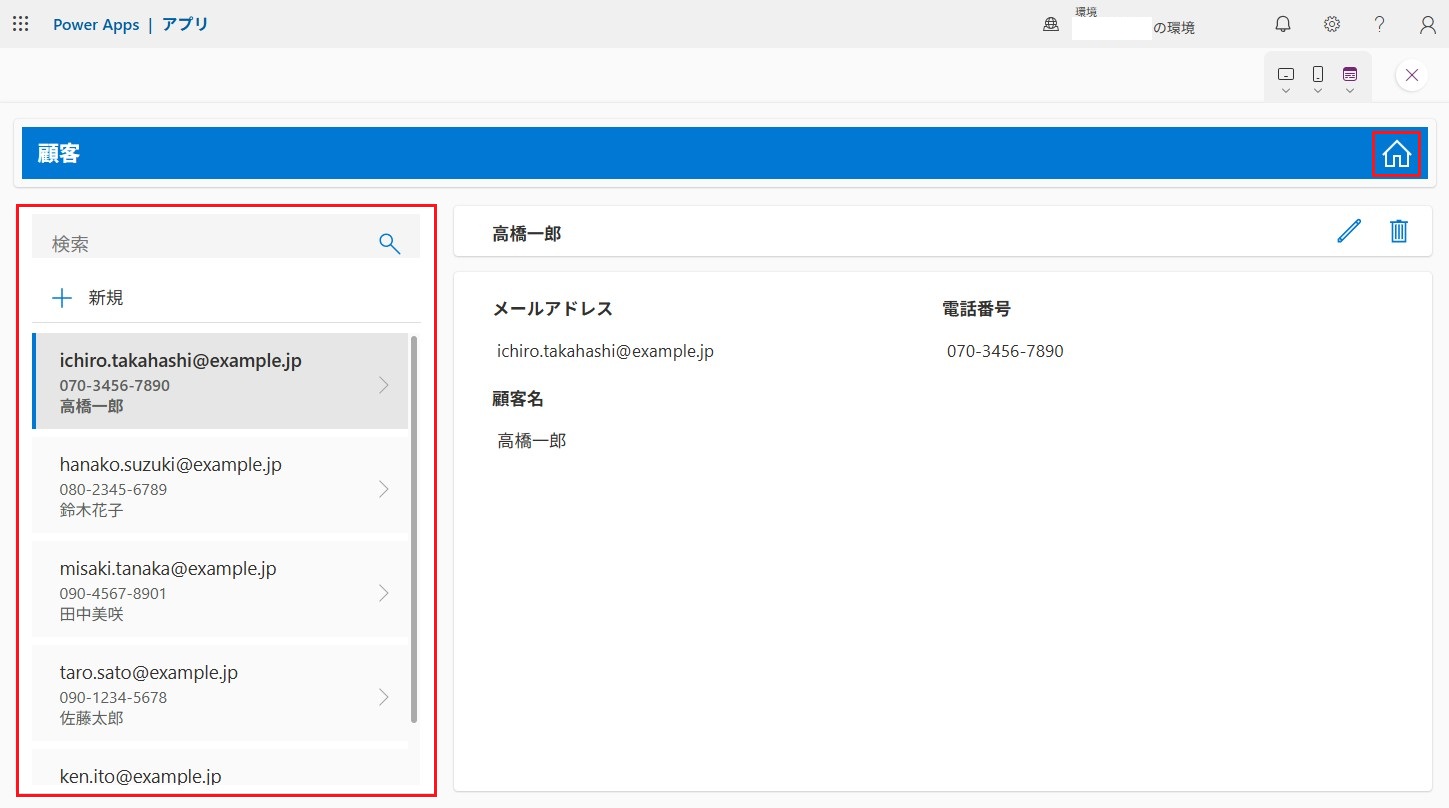Image resolution: width=1449 pixels, height=808 pixels.
Task: Click the customer list vertical scrollbar
Action: (414, 530)
